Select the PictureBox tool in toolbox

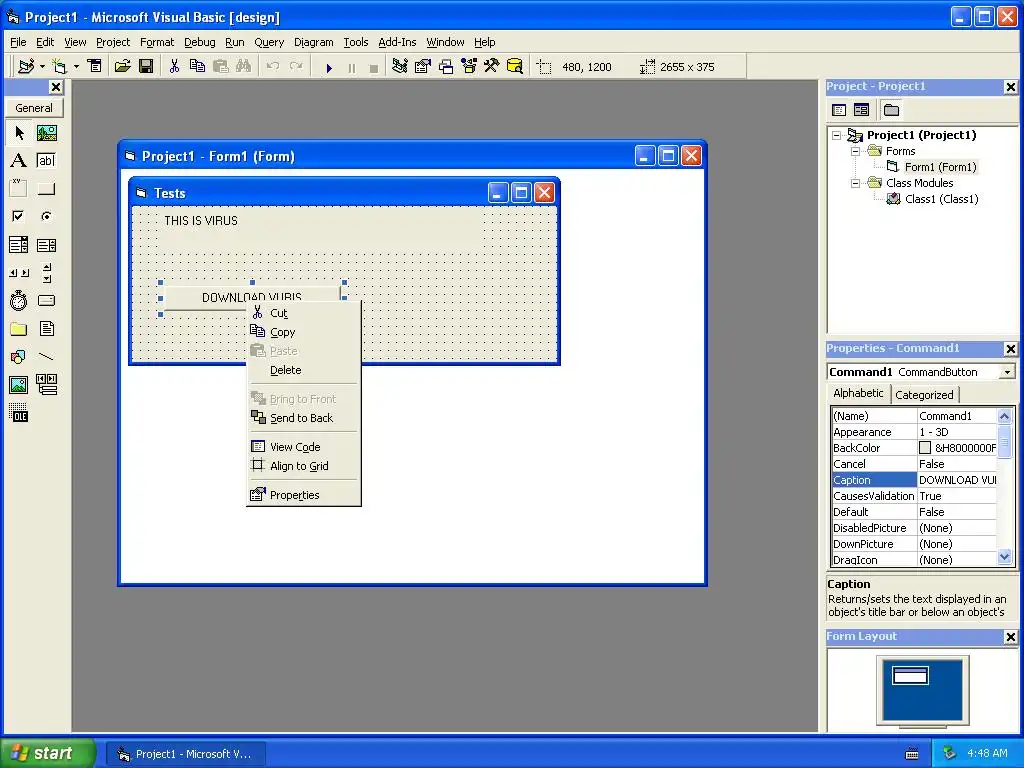click(46, 133)
